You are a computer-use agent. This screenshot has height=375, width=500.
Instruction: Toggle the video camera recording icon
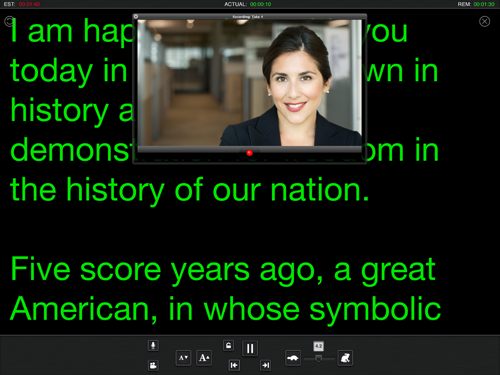[153, 365]
